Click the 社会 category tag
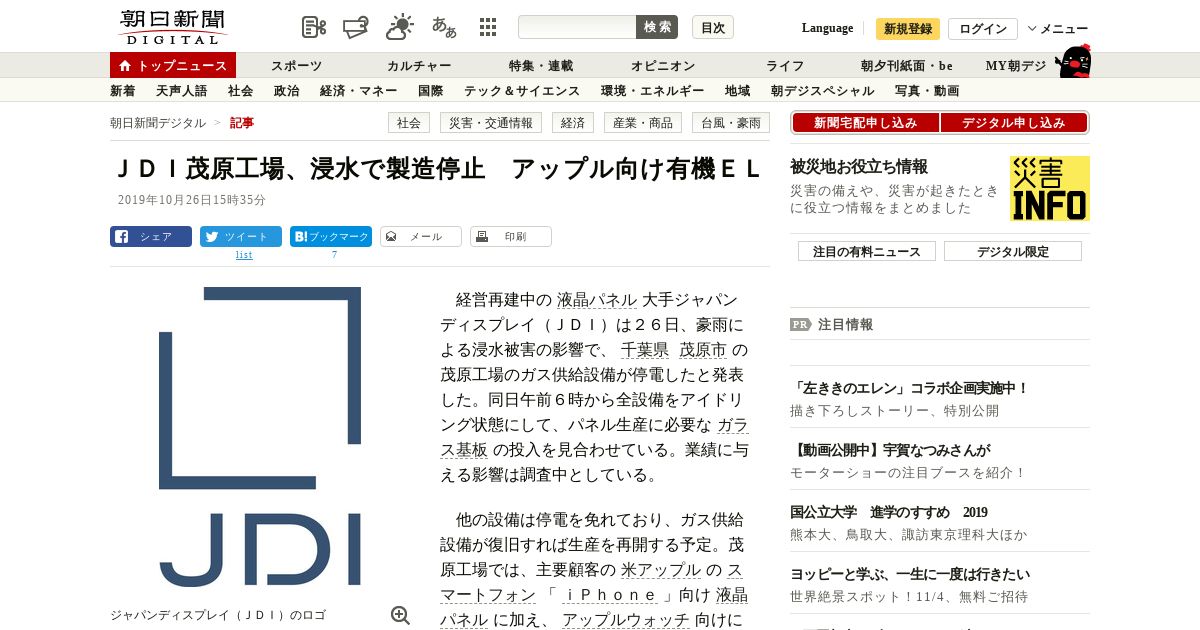Image resolution: width=1200 pixels, height=630 pixels. point(409,123)
